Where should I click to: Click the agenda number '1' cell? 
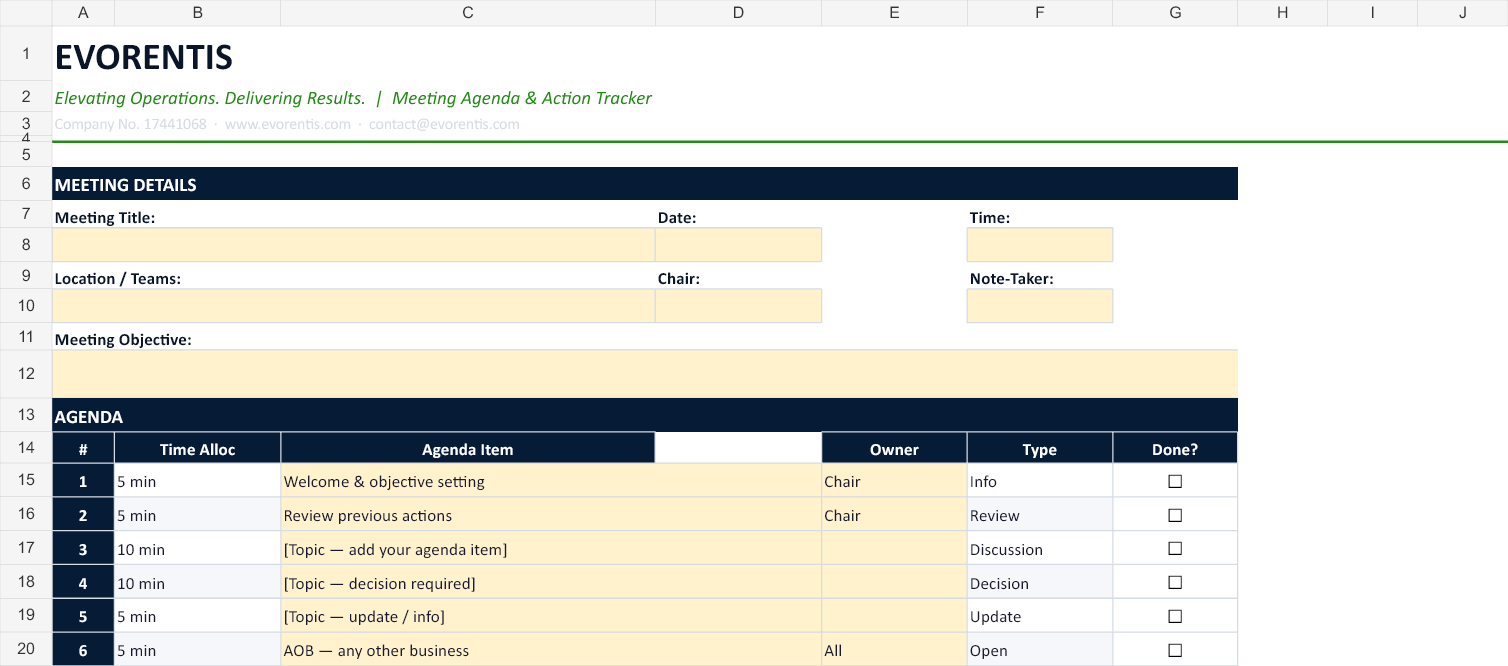click(x=83, y=481)
